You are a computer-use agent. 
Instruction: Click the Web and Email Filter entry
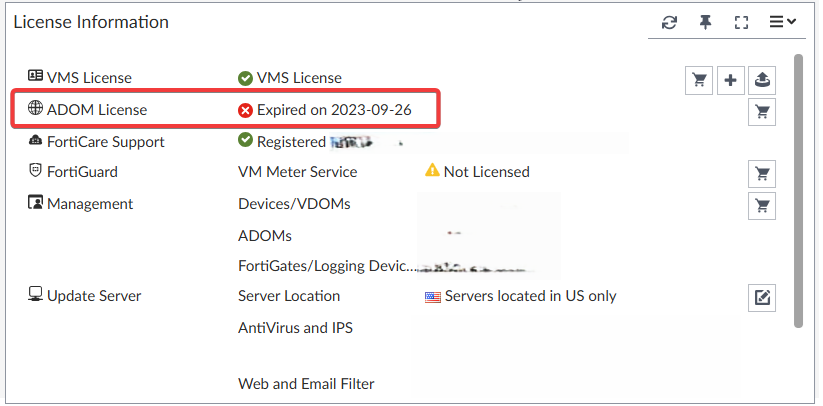pyautogui.click(x=306, y=383)
